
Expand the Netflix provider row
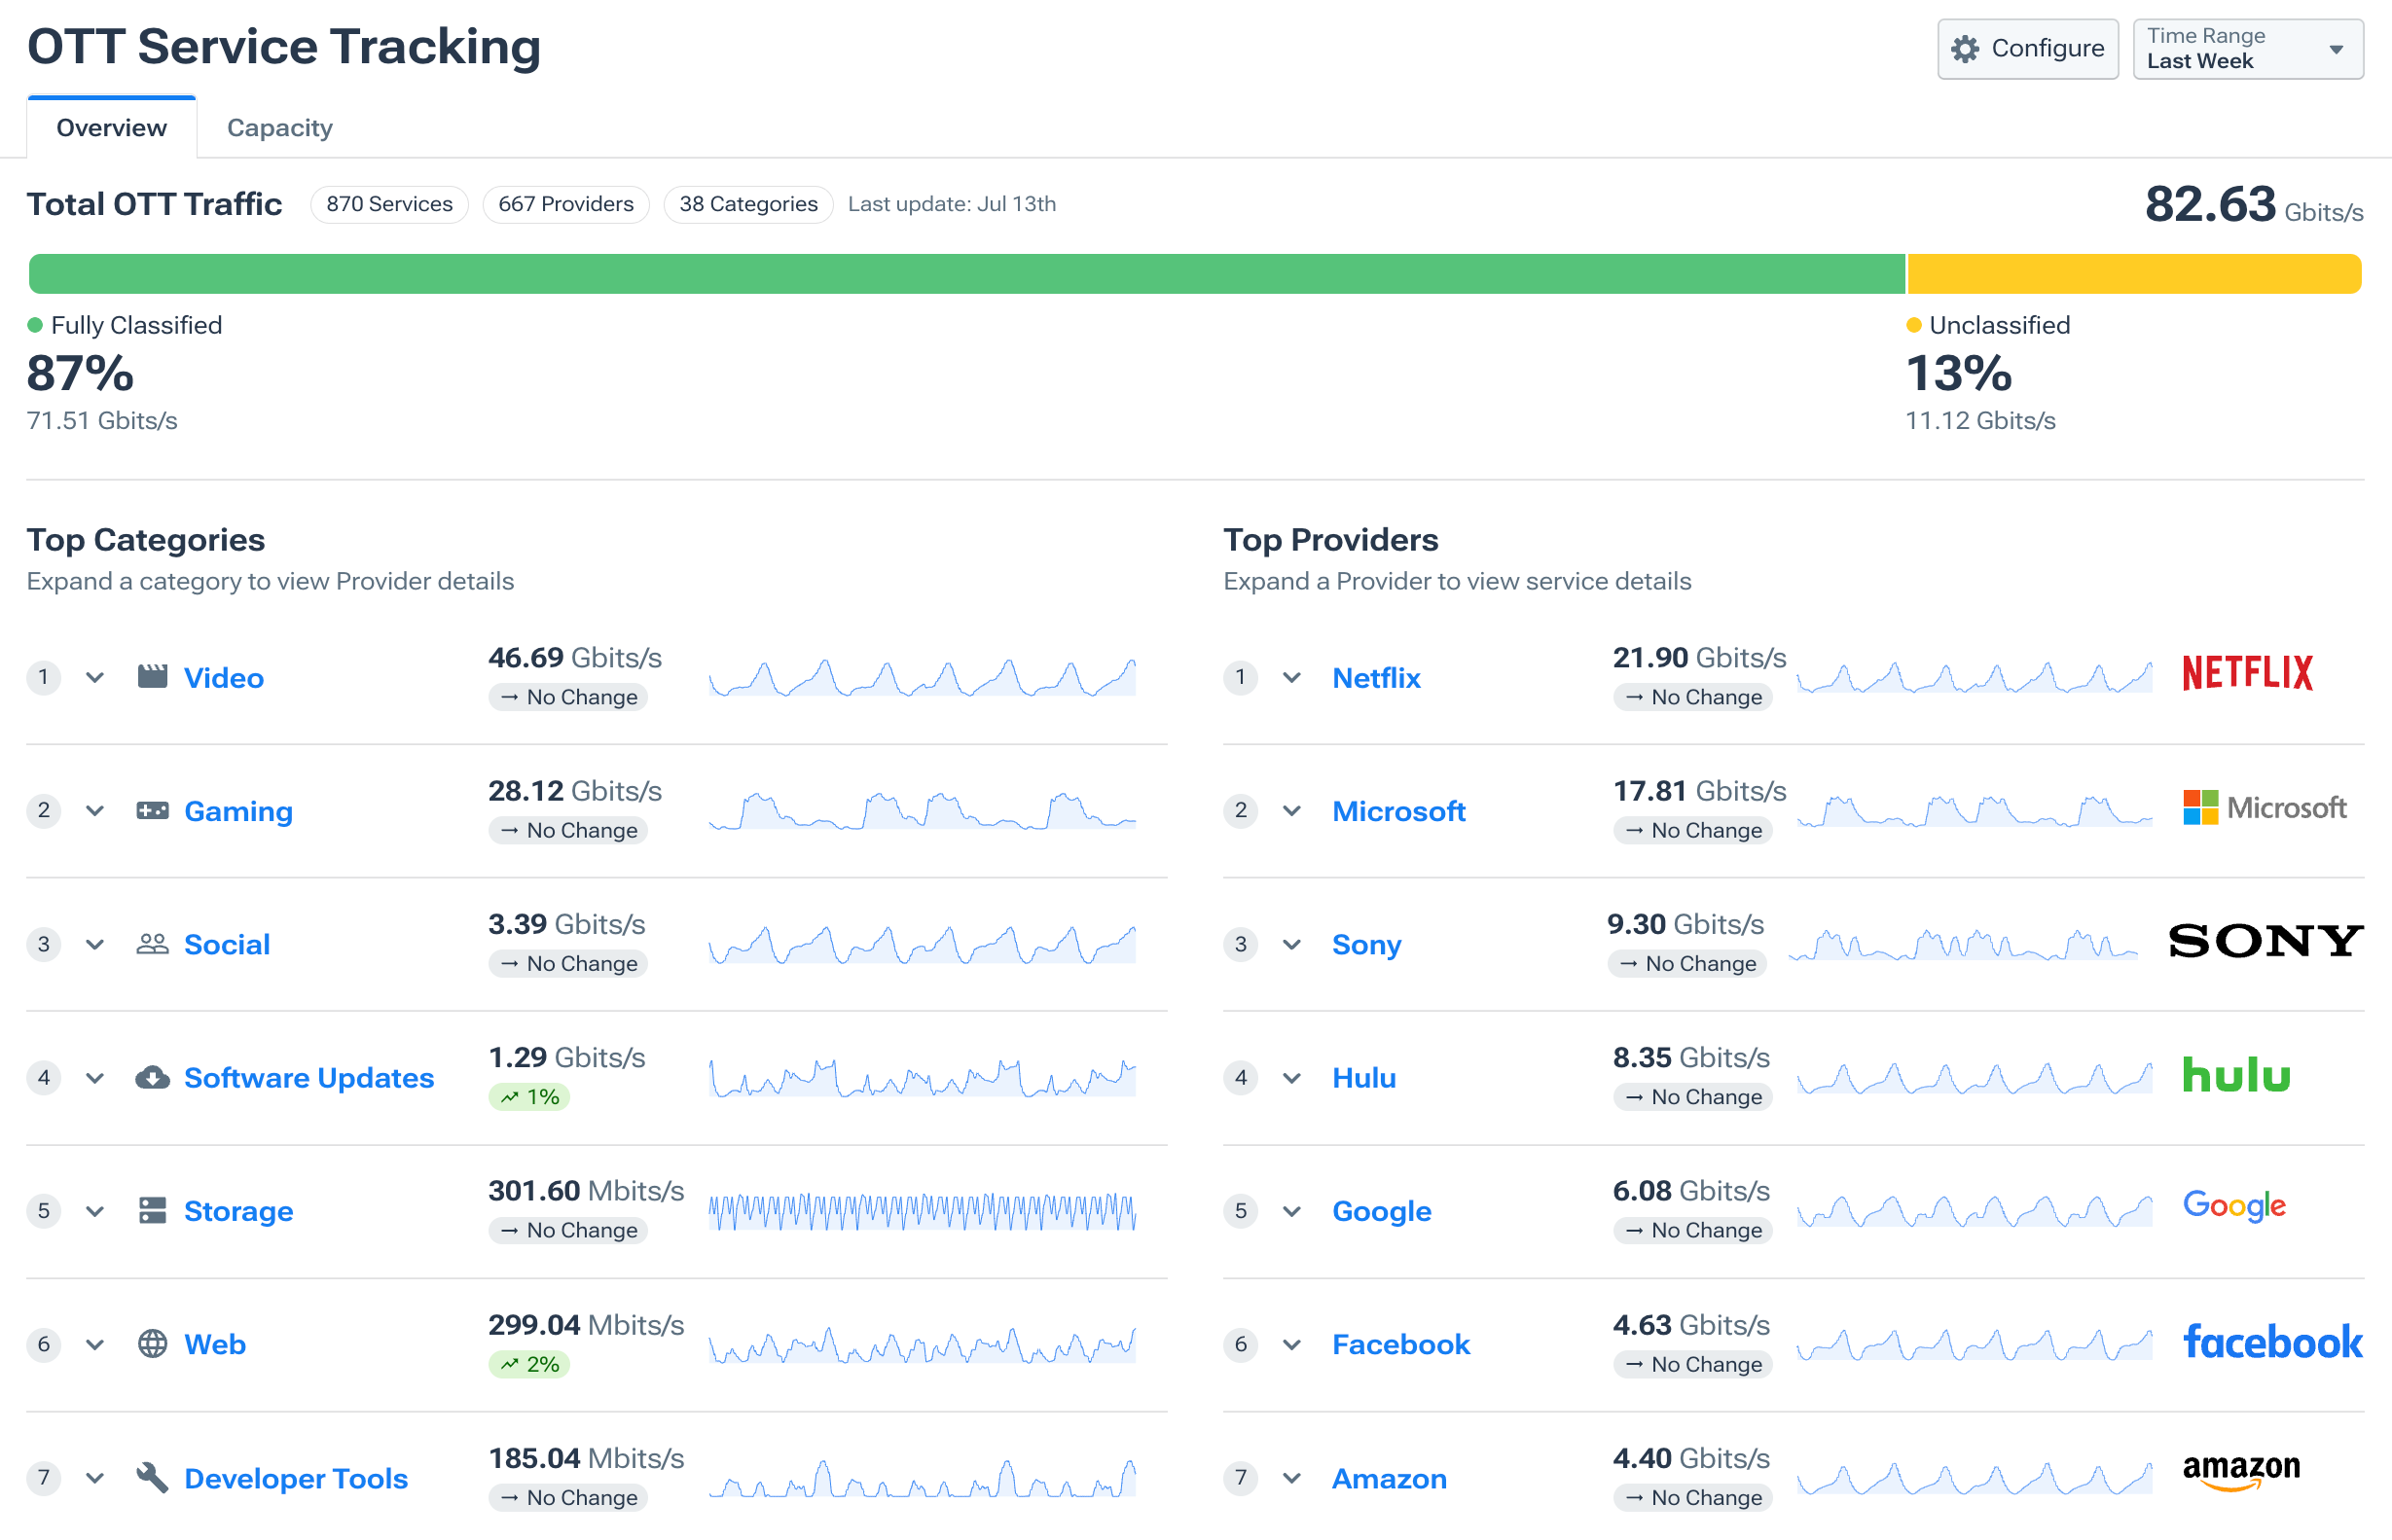tap(1291, 677)
